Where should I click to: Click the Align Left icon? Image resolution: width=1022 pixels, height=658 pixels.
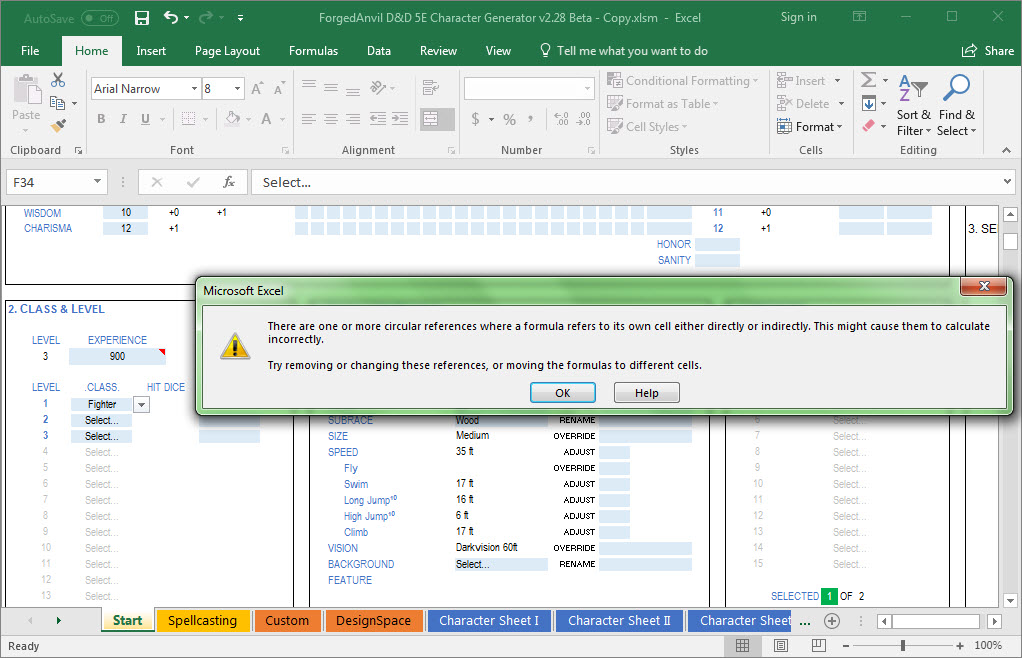[309, 119]
